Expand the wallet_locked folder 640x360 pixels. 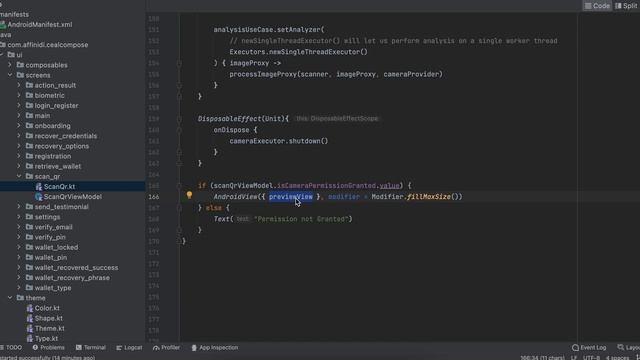tap(19, 247)
